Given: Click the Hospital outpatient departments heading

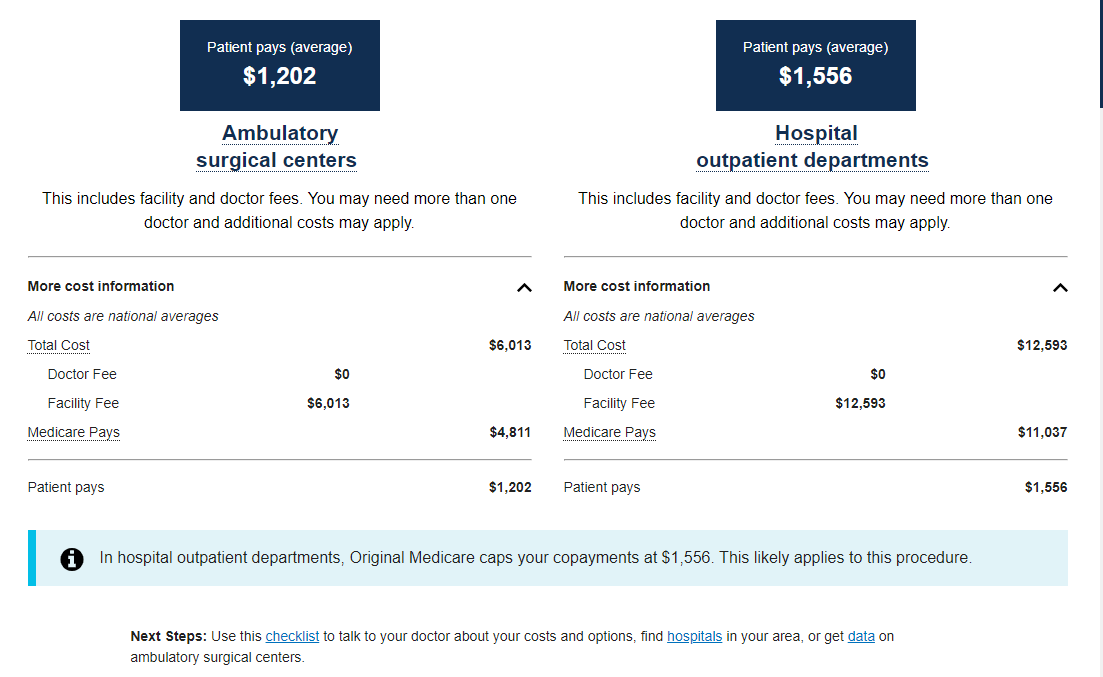Looking at the screenshot, I should pos(813,147).
